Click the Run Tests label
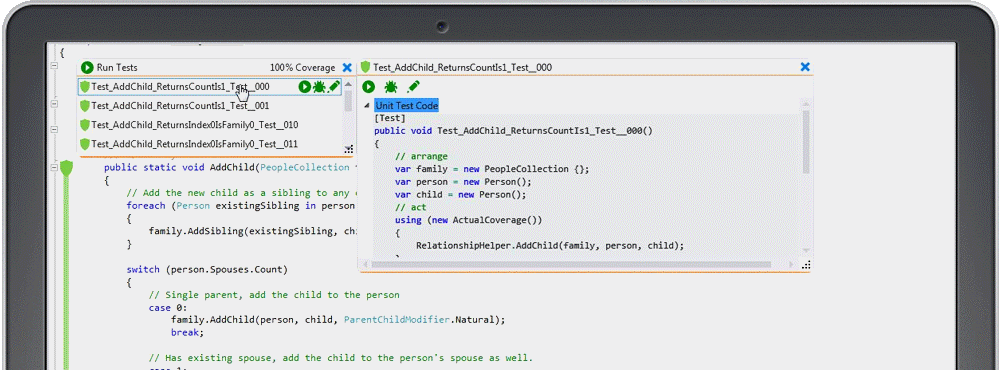Screen dimensions: 1001x370 [117, 68]
